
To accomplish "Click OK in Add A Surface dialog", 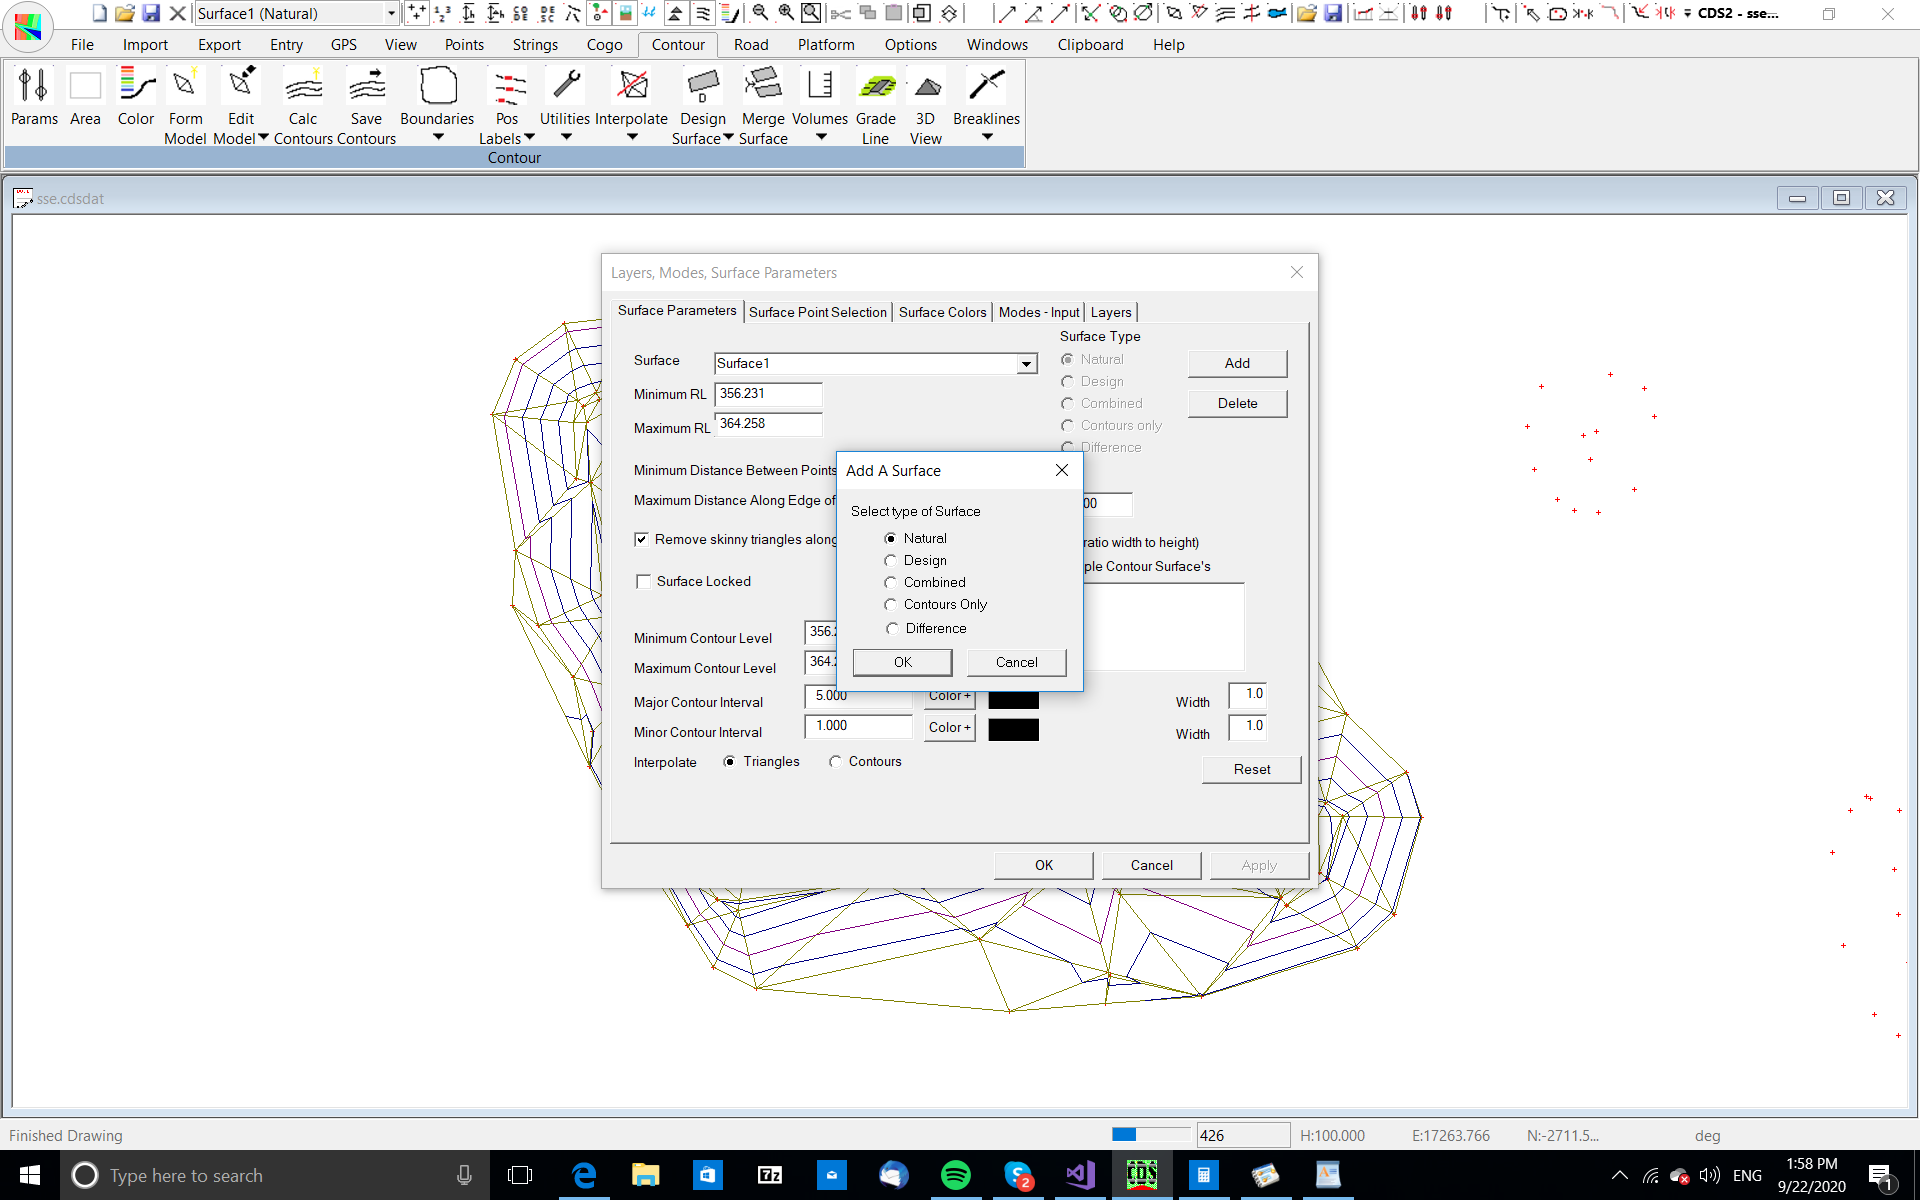I will tap(902, 662).
